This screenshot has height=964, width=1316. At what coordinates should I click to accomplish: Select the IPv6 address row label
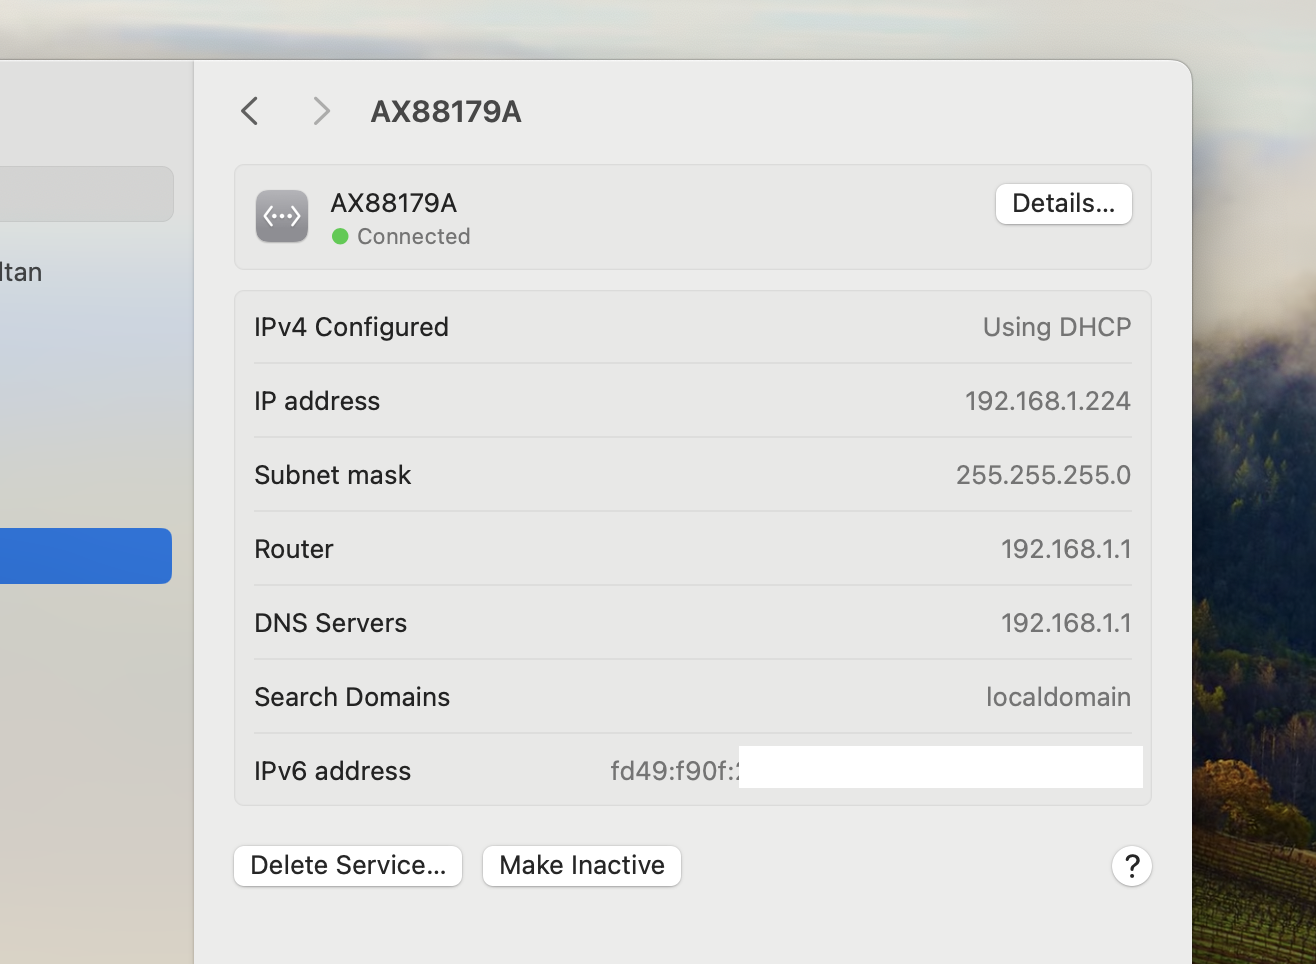click(332, 771)
